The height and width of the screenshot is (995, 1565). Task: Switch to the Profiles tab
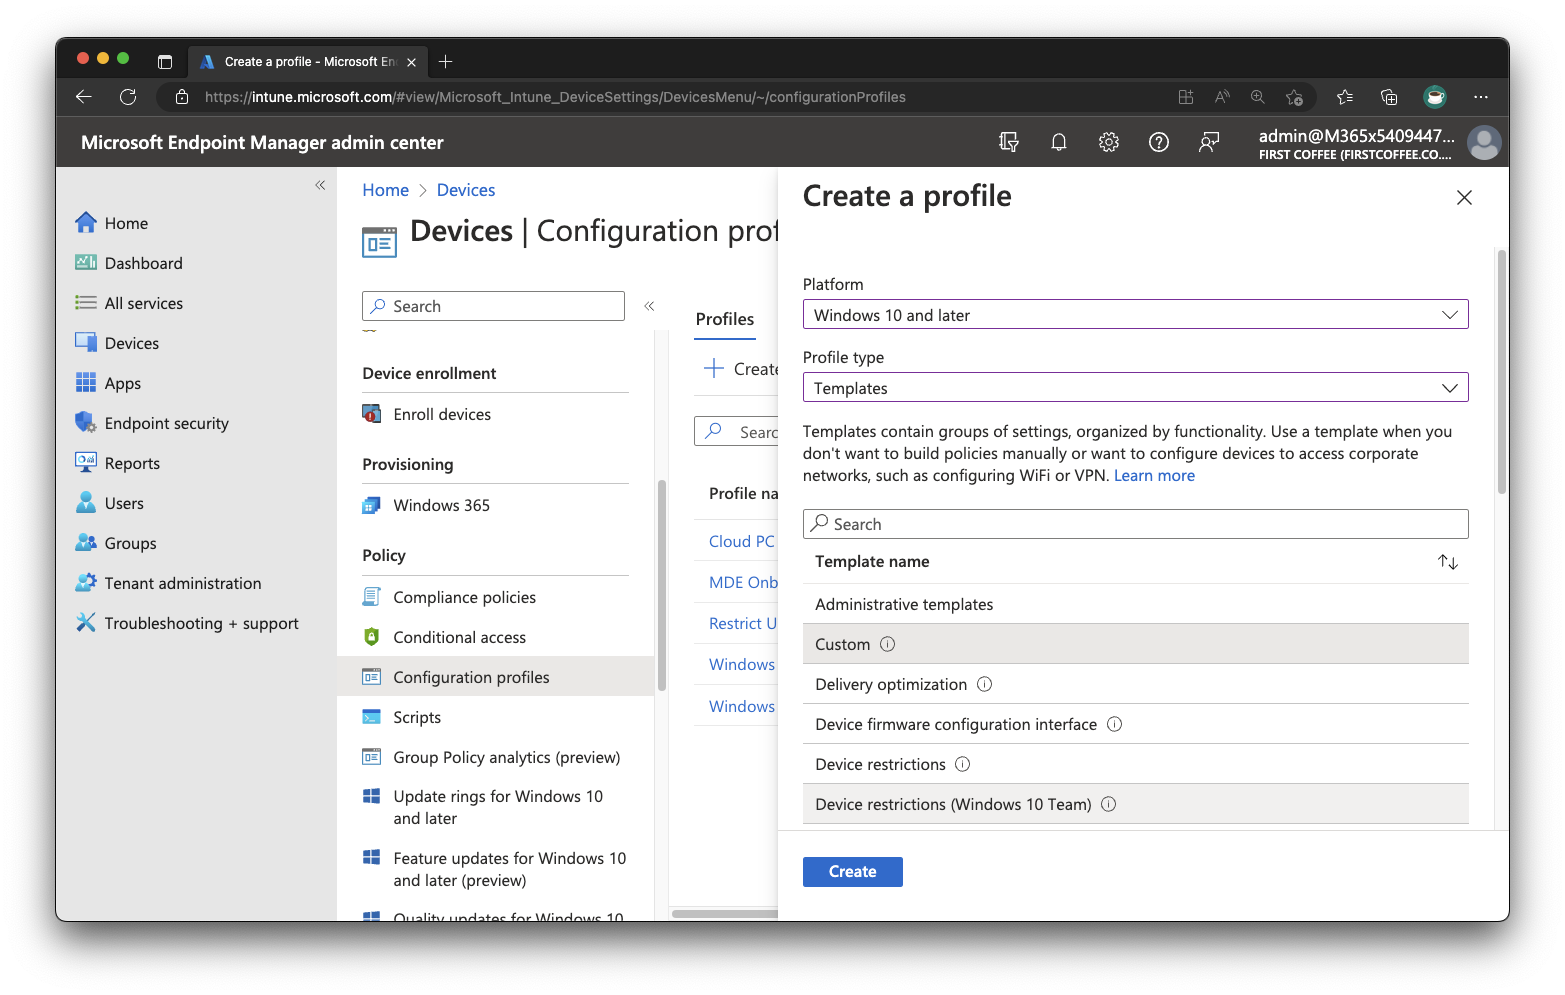(724, 318)
